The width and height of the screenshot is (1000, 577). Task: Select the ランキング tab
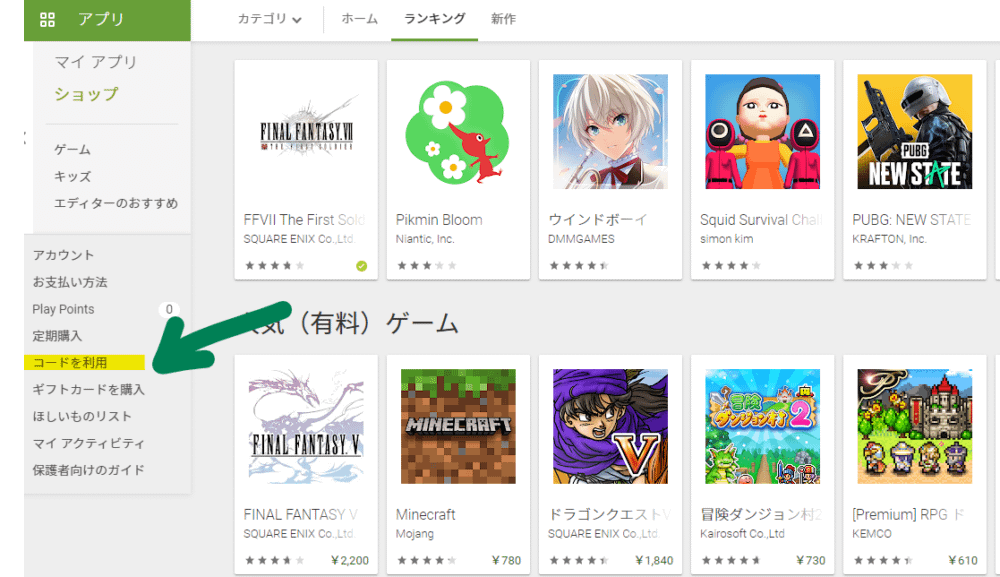point(434,19)
